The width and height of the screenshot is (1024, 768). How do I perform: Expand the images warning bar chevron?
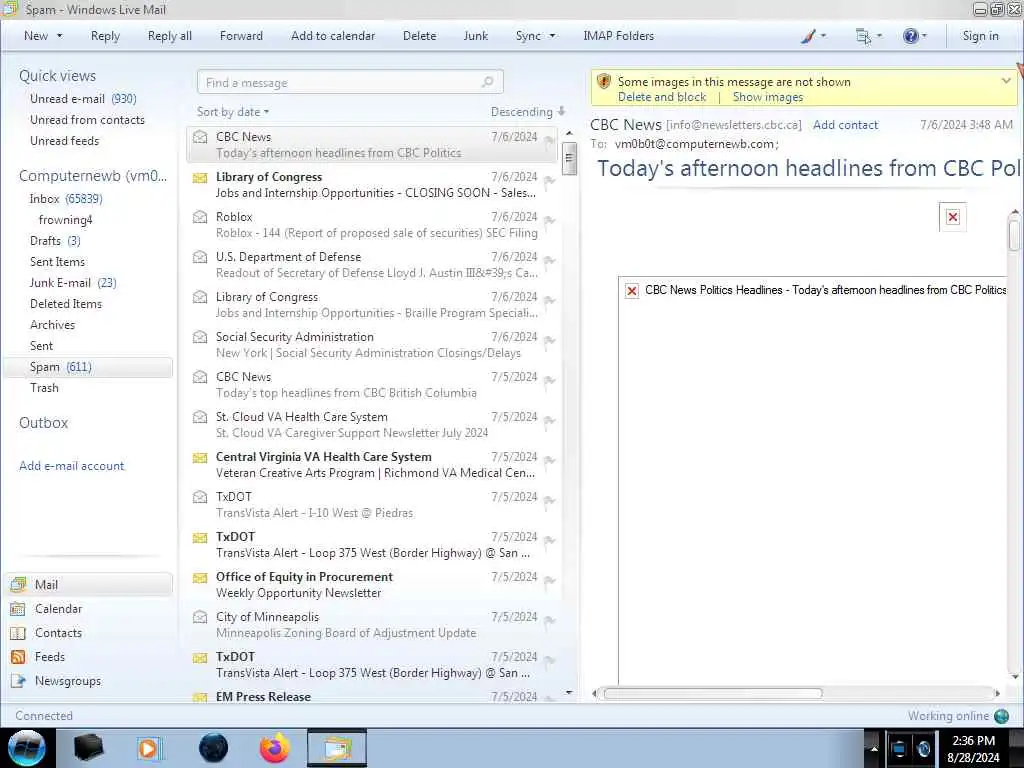[x=1006, y=81]
